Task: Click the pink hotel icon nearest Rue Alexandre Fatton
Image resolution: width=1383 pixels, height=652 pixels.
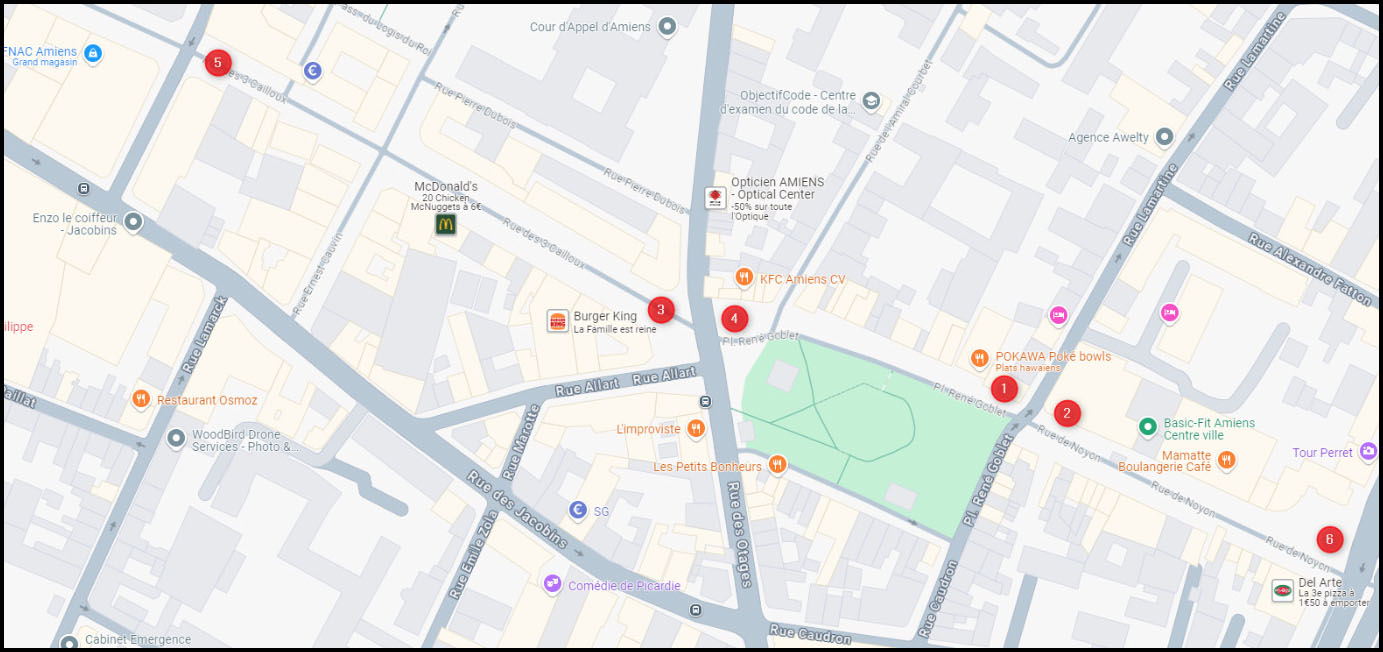Action: point(1170,313)
